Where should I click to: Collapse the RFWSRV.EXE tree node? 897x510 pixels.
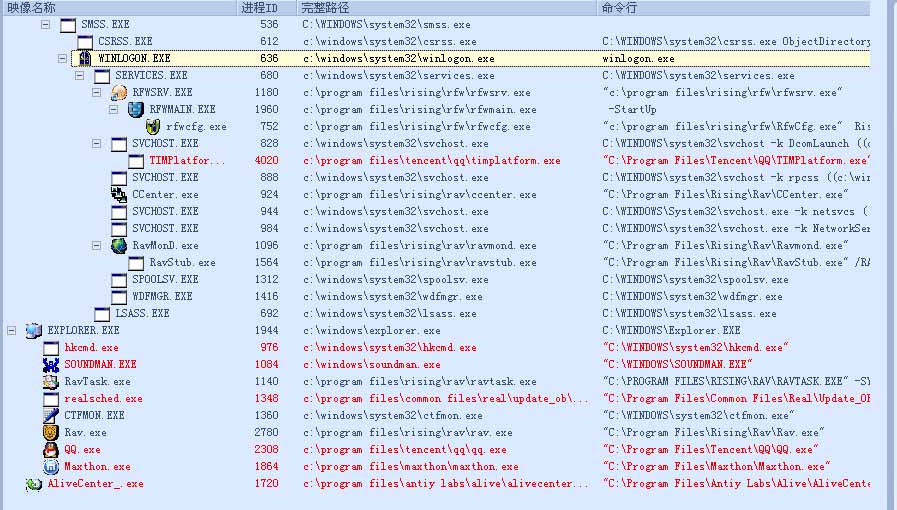click(97, 93)
